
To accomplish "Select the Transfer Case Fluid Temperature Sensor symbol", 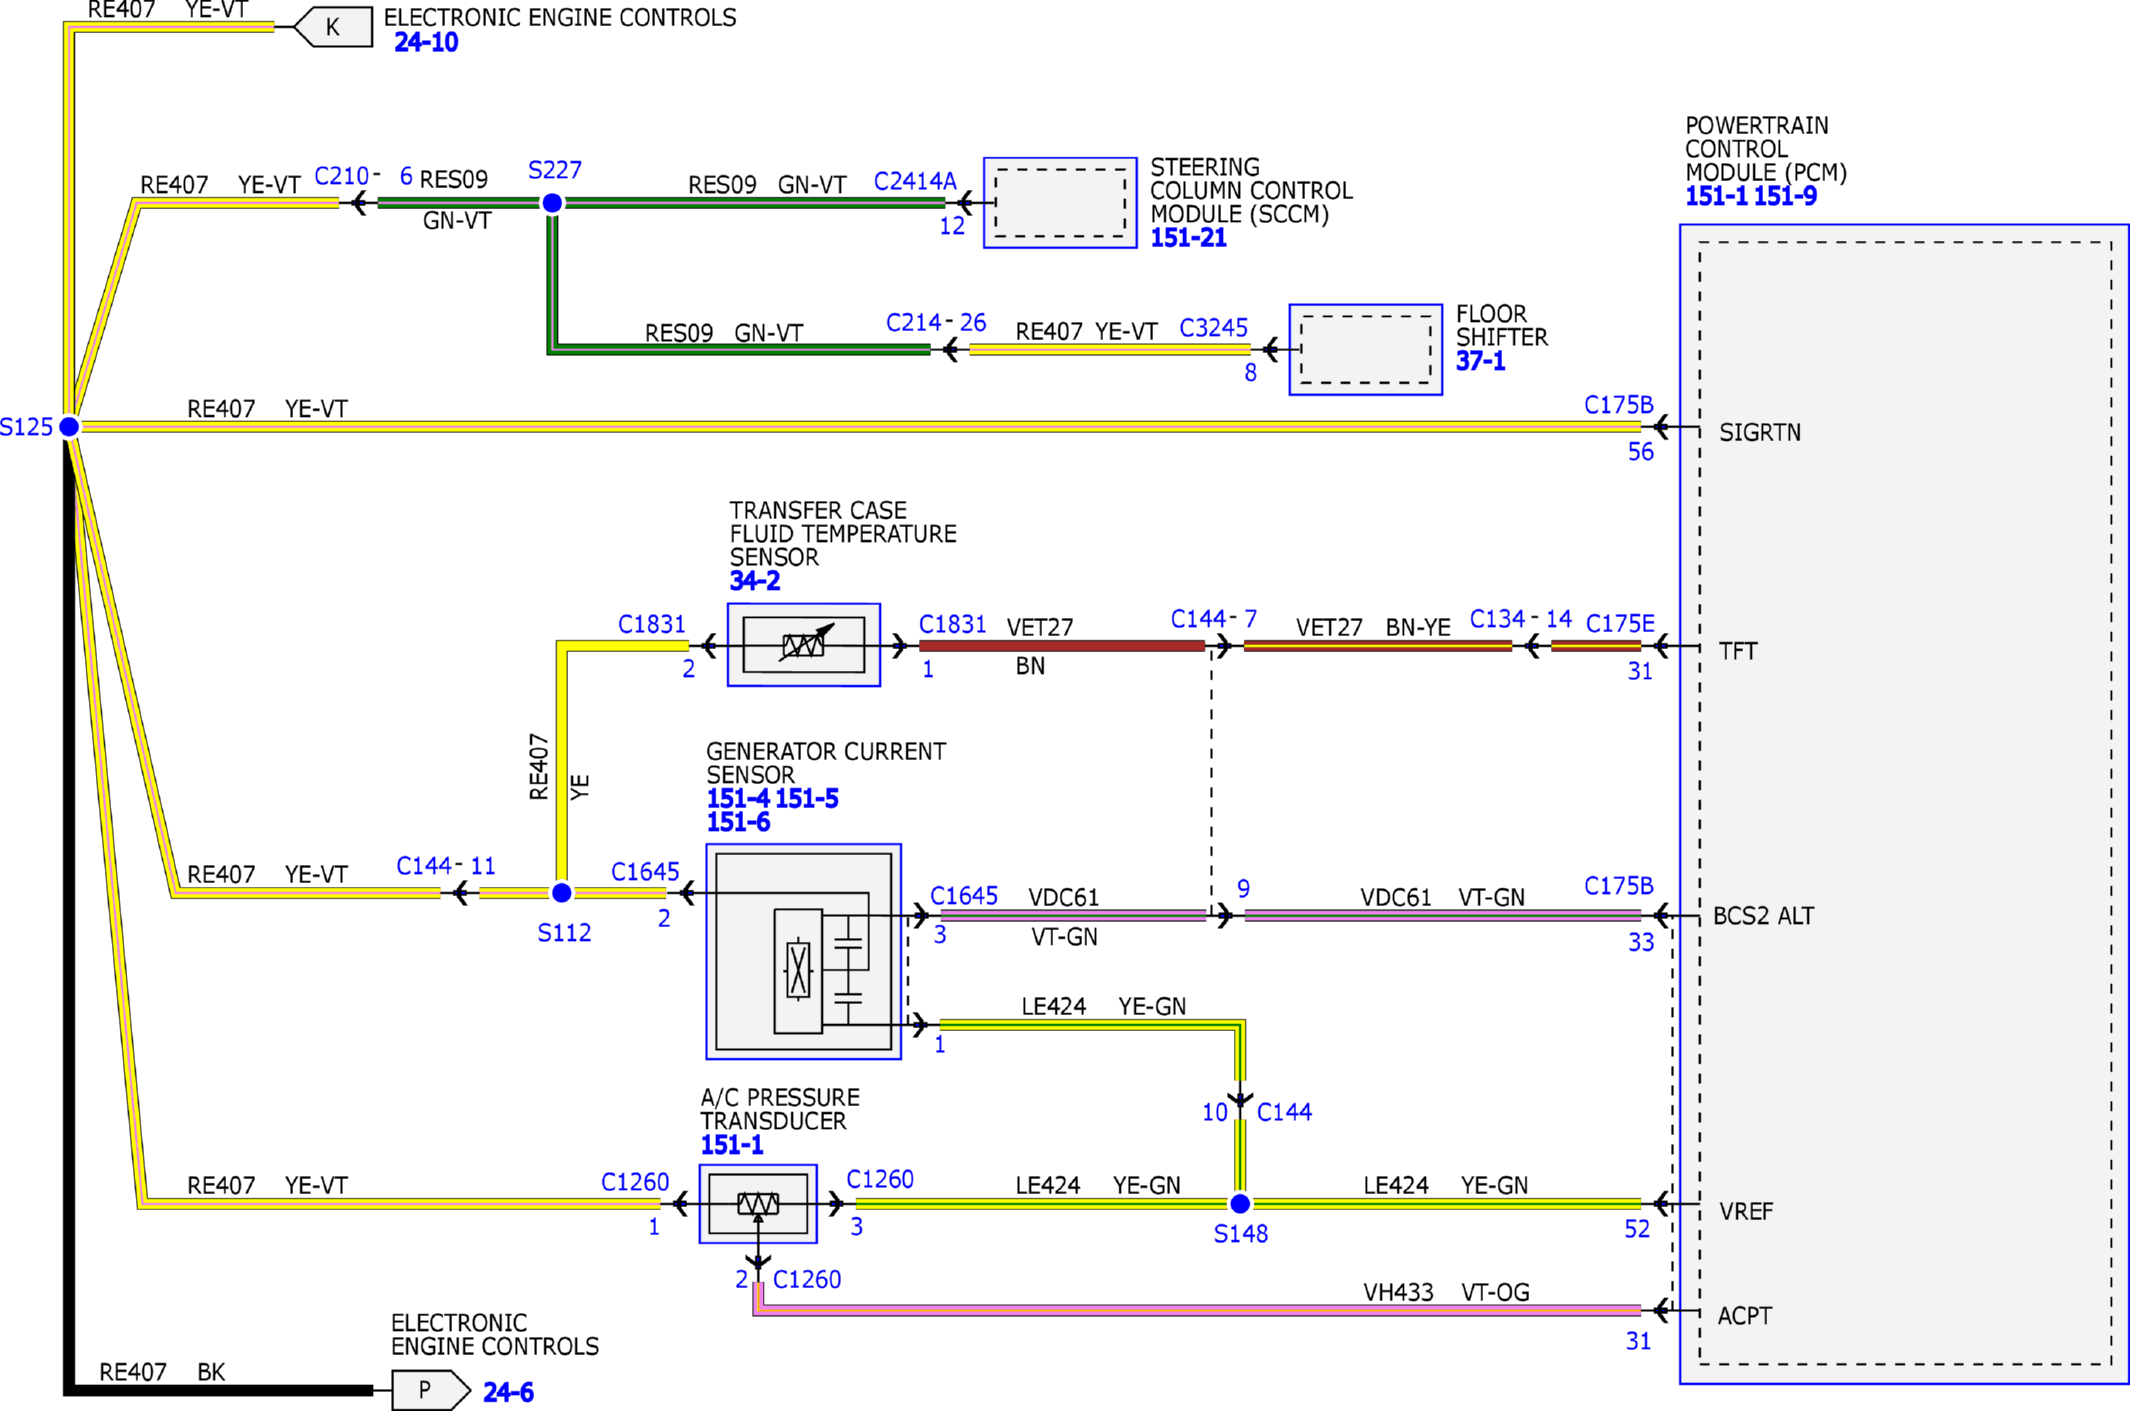I will [804, 645].
